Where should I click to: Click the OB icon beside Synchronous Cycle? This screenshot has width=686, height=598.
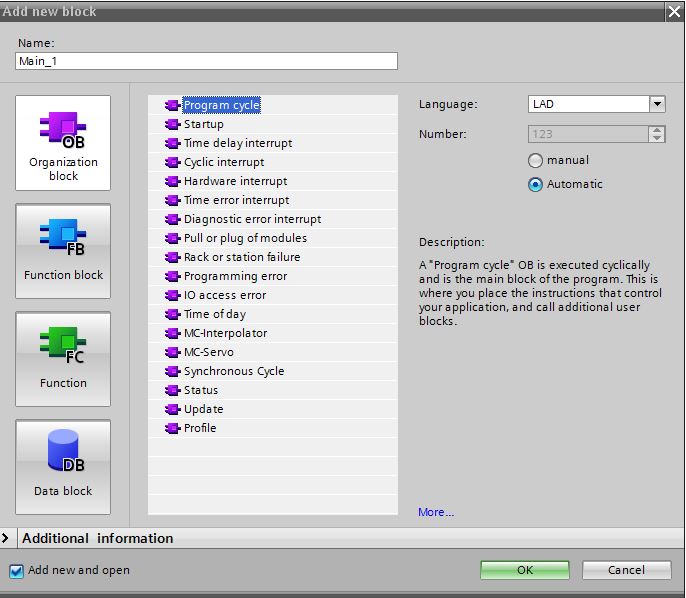(x=172, y=371)
